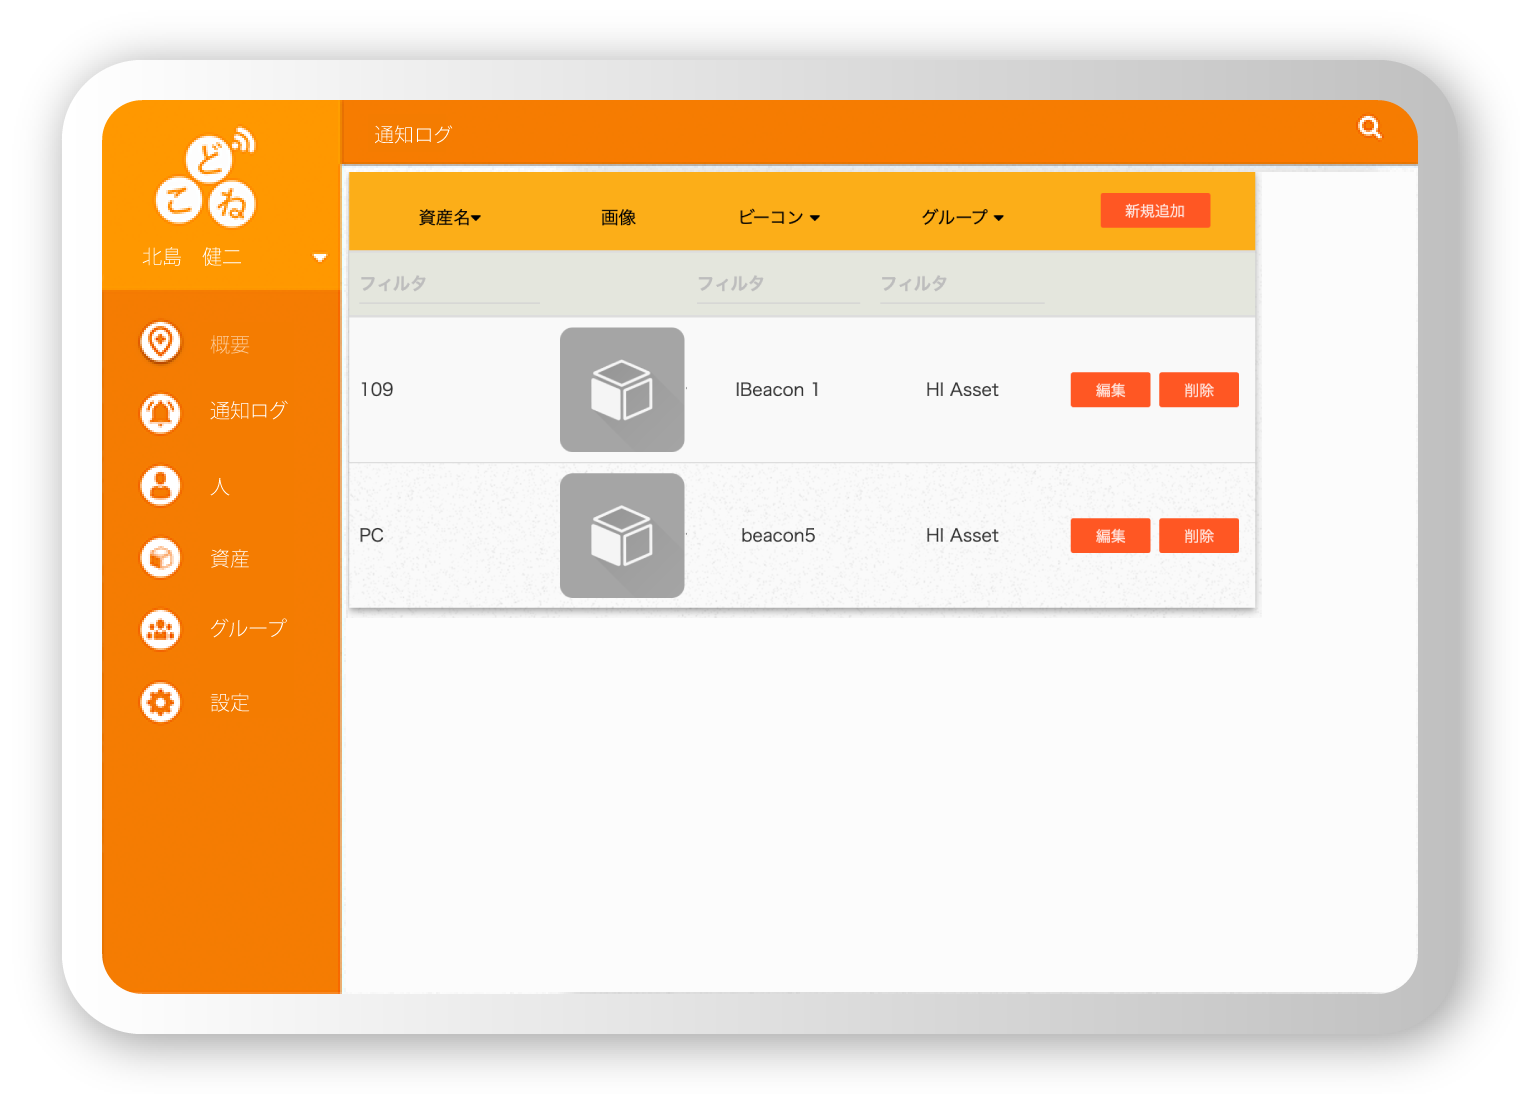Image resolution: width=1520 pixels, height=1094 pixels.
Task: Sort by グループ column header
Action: [x=962, y=217]
